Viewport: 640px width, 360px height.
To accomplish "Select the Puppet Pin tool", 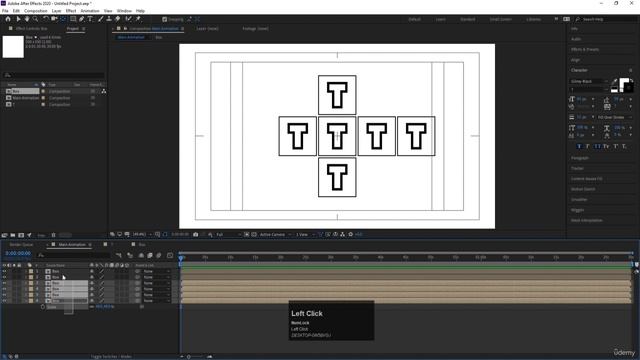I will pyautogui.click(x=138, y=19).
